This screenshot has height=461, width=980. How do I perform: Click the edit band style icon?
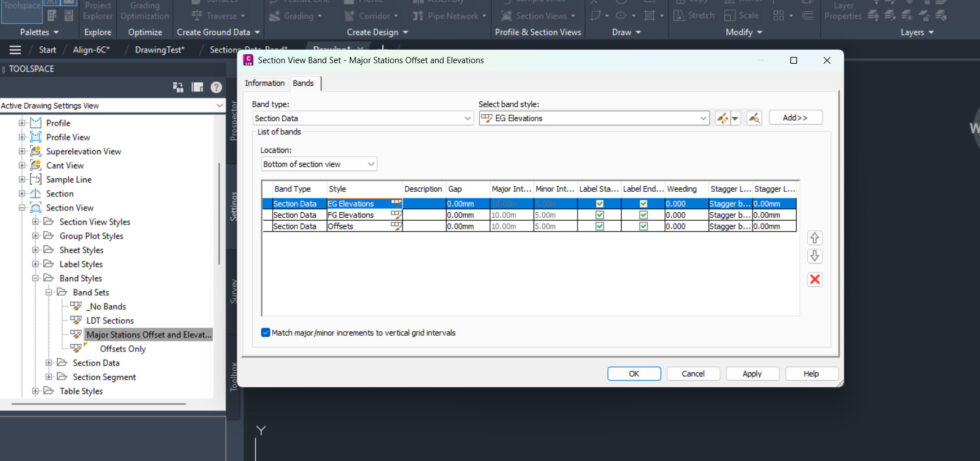click(723, 117)
